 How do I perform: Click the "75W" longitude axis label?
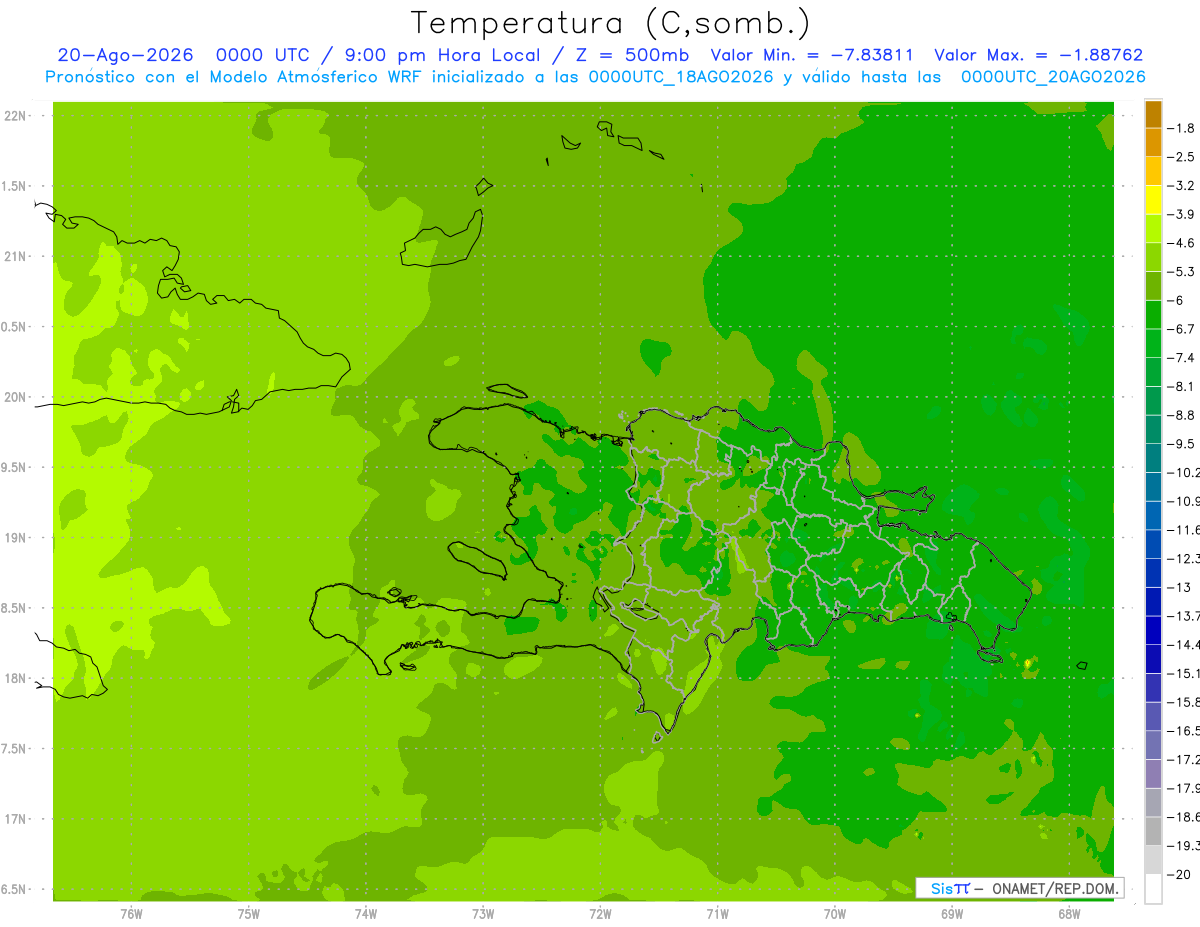click(249, 913)
